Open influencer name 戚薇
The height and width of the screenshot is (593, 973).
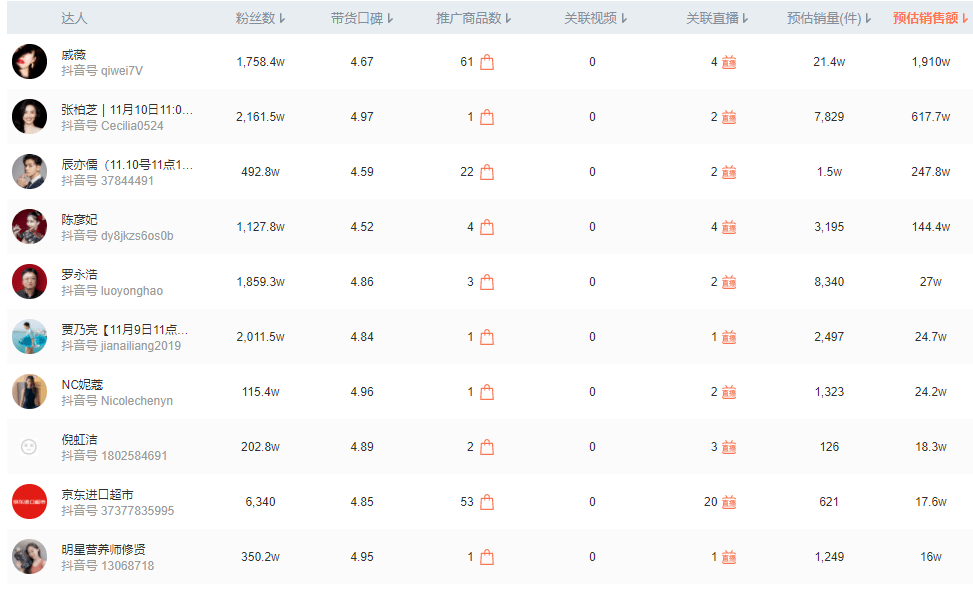(74, 55)
